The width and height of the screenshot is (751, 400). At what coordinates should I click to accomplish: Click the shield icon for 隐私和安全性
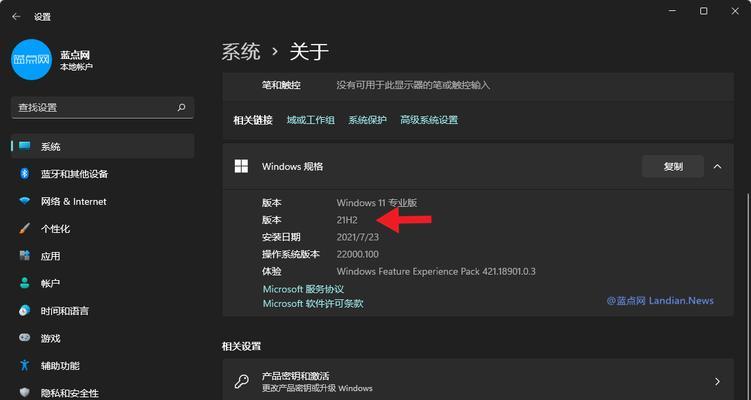(24, 393)
